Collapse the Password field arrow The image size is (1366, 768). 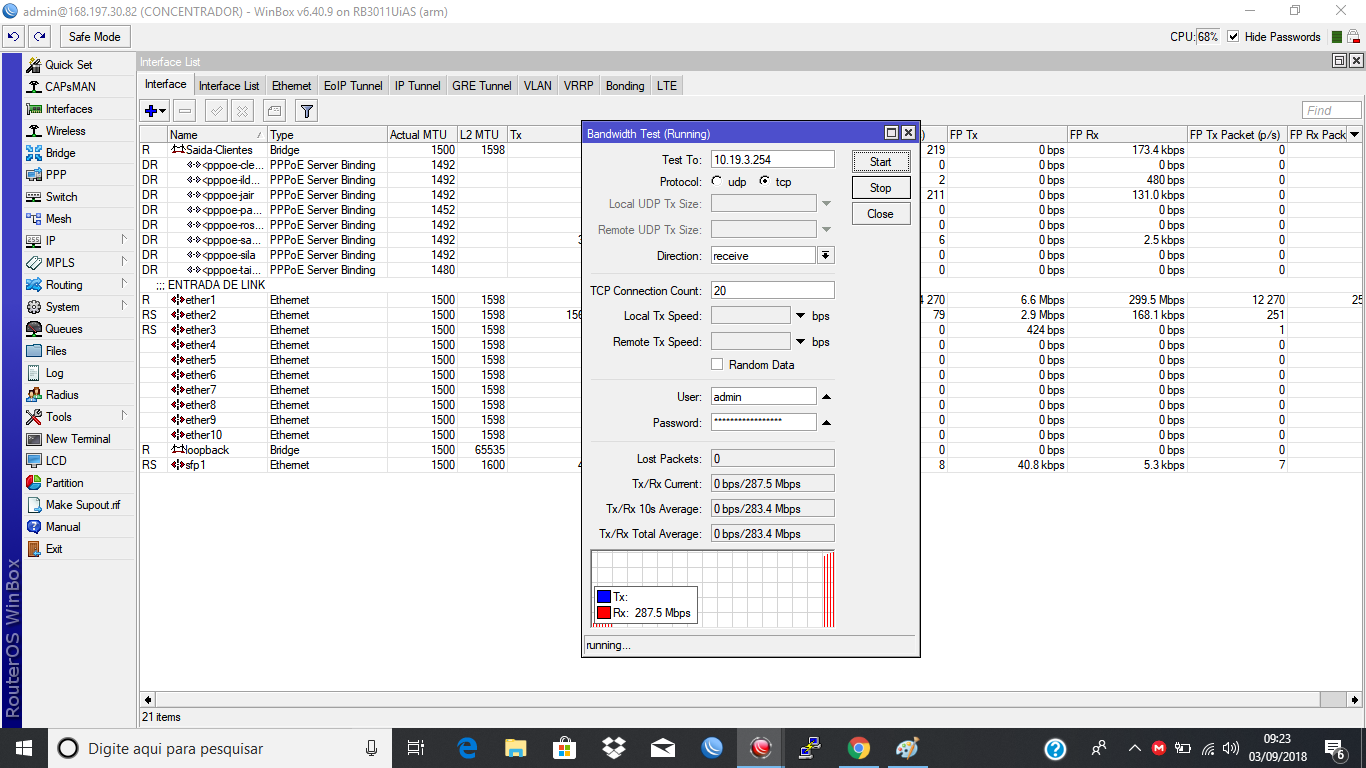827,423
